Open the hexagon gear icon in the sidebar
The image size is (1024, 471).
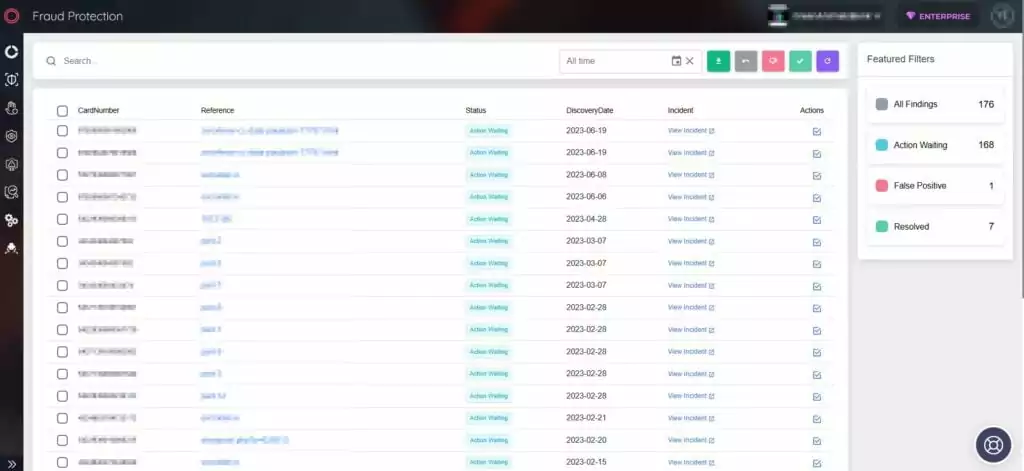coord(11,136)
